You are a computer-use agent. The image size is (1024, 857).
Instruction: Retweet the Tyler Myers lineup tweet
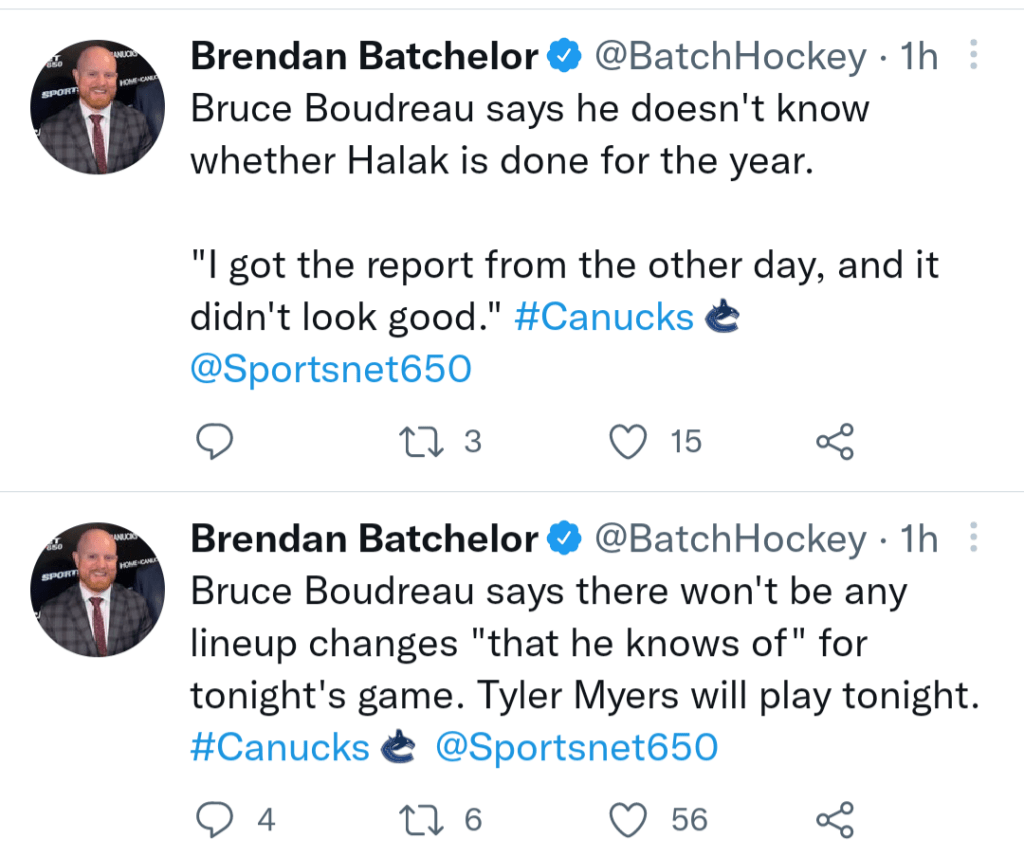(x=421, y=819)
